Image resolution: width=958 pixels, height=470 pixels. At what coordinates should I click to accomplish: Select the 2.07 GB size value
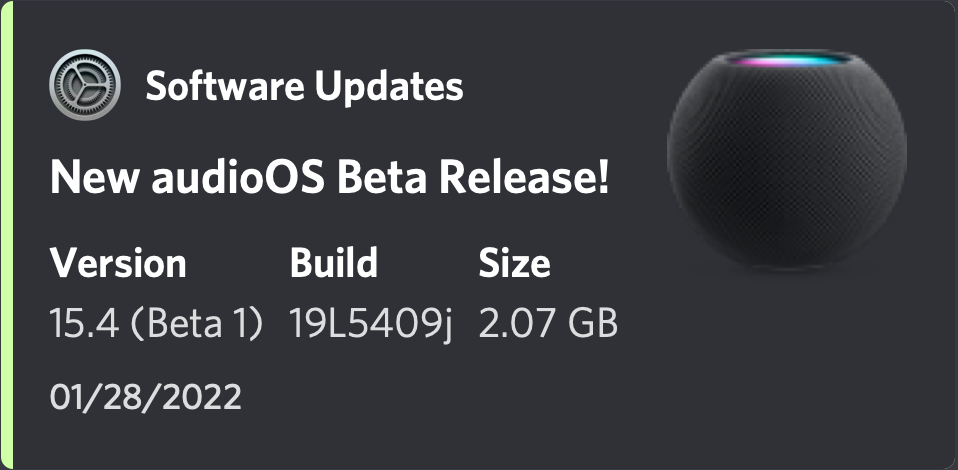pos(548,323)
